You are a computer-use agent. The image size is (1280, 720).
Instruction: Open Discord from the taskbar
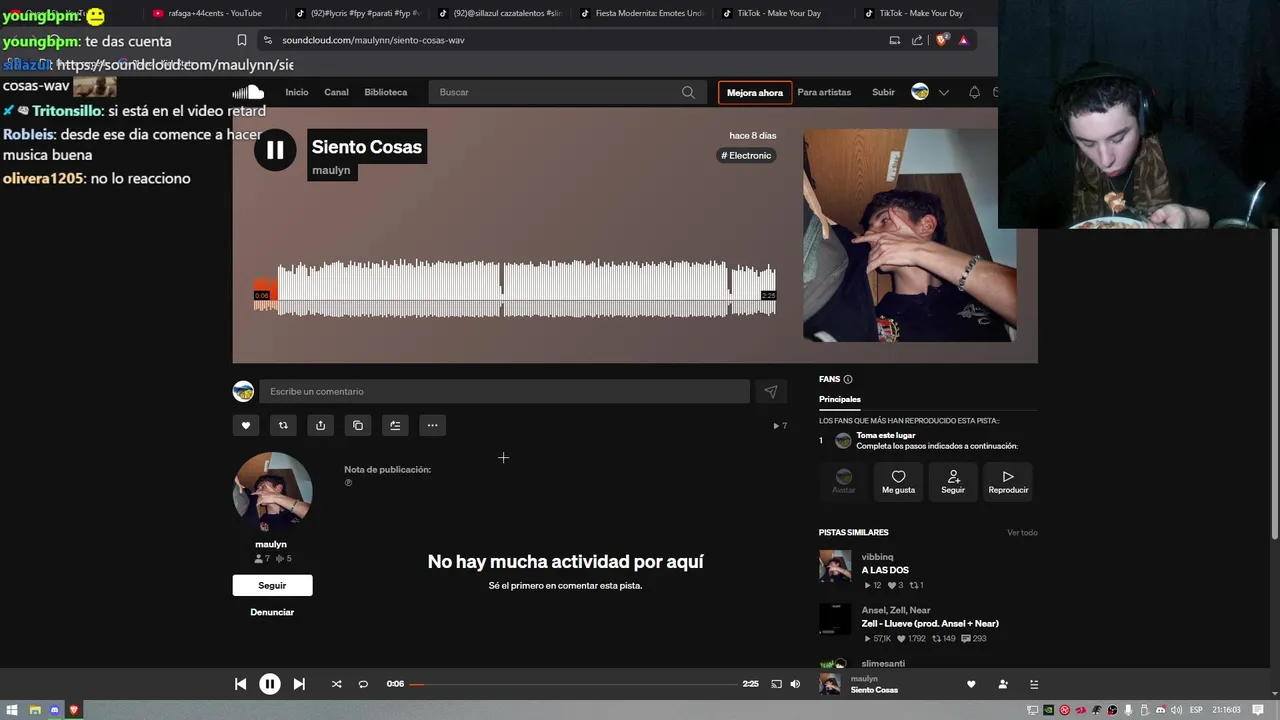point(54,710)
